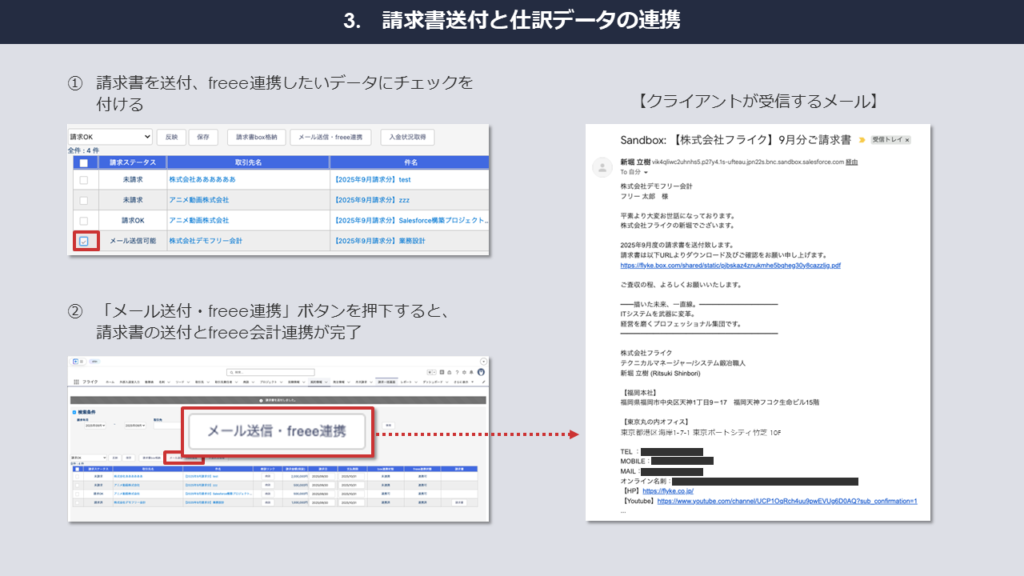This screenshot has width=1024, height=576.
Task: Toggle the select-all checkbox in table header
Action: (x=83, y=162)
